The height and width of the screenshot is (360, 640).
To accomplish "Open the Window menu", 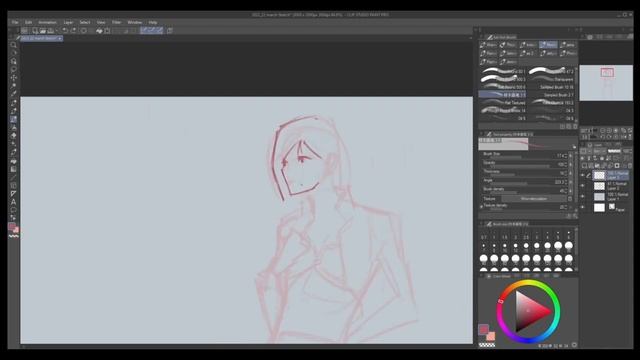I will [134, 22].
